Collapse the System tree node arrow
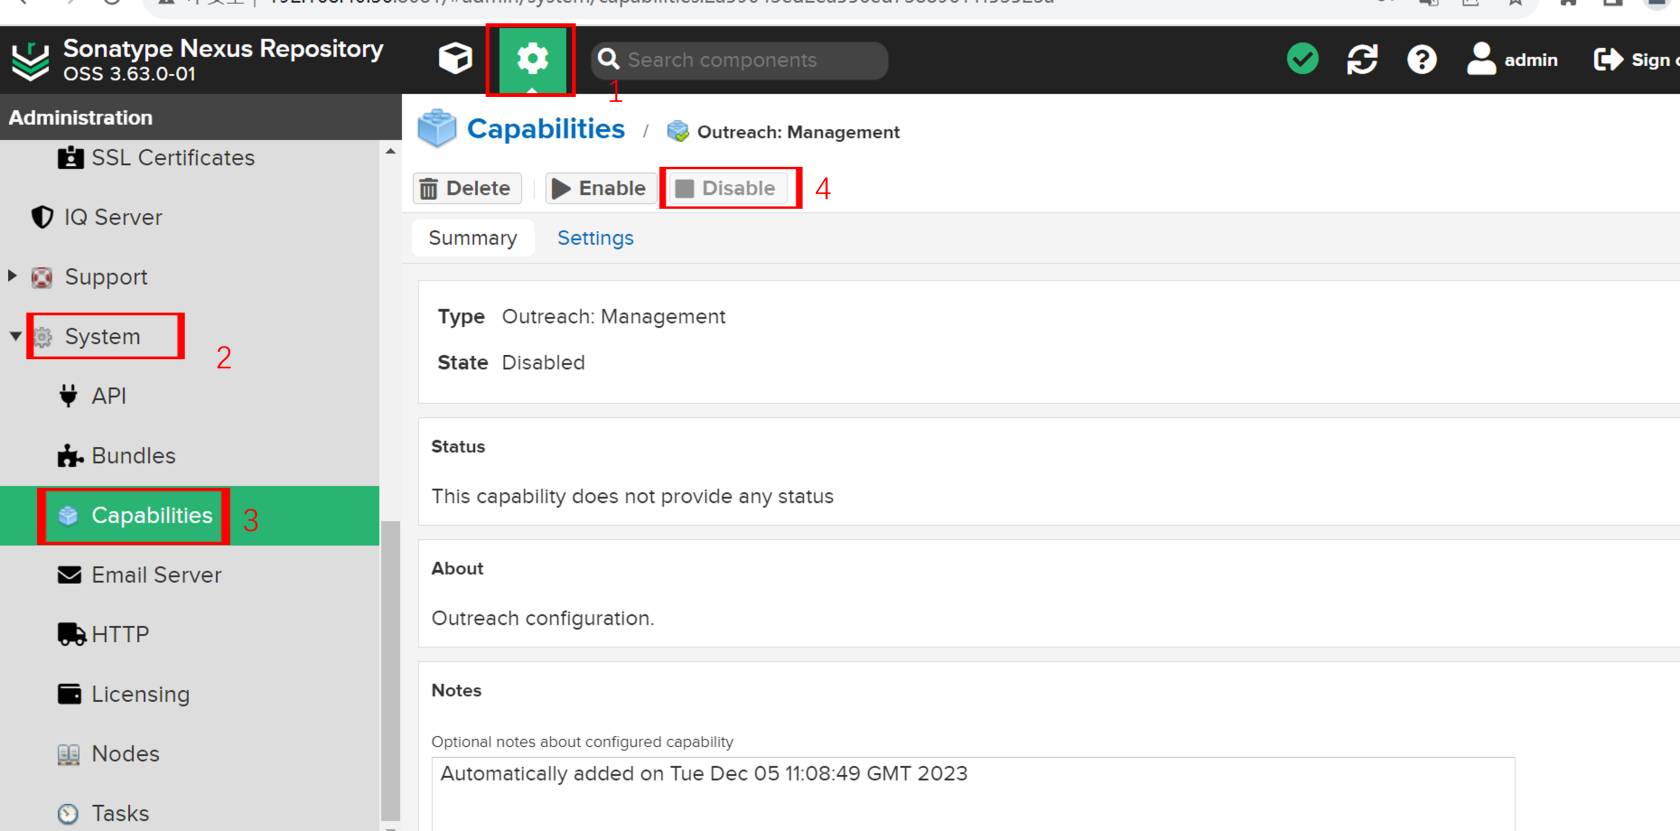This screenshot has height=831, width=1680. click(x=15, y=336)
